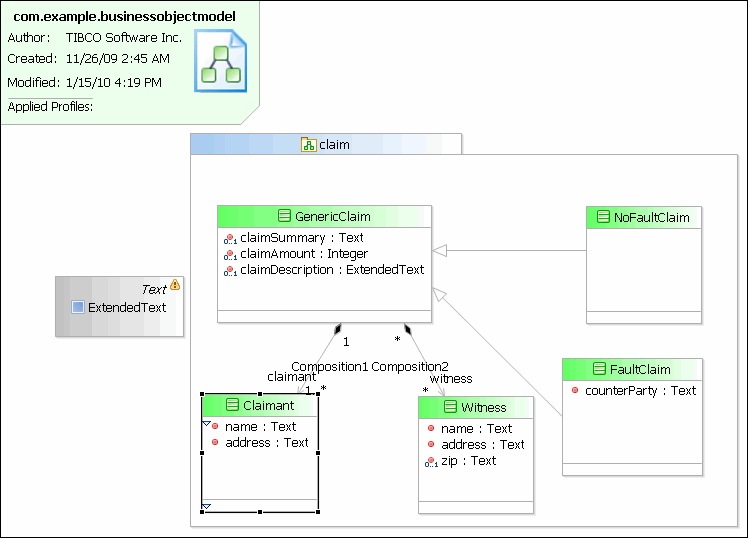Click the FaultClaim class icon
748x538 pixels.
pos(599,369)
